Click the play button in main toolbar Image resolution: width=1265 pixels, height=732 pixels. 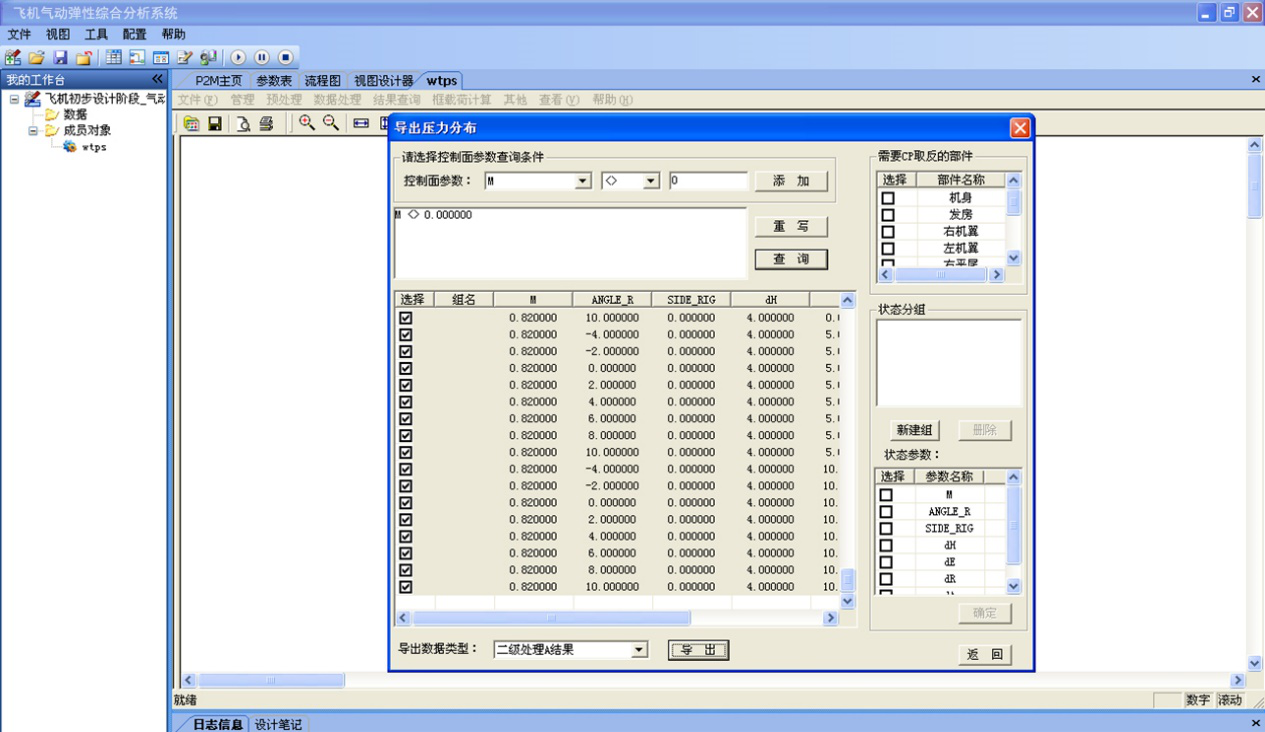[238, 58]
